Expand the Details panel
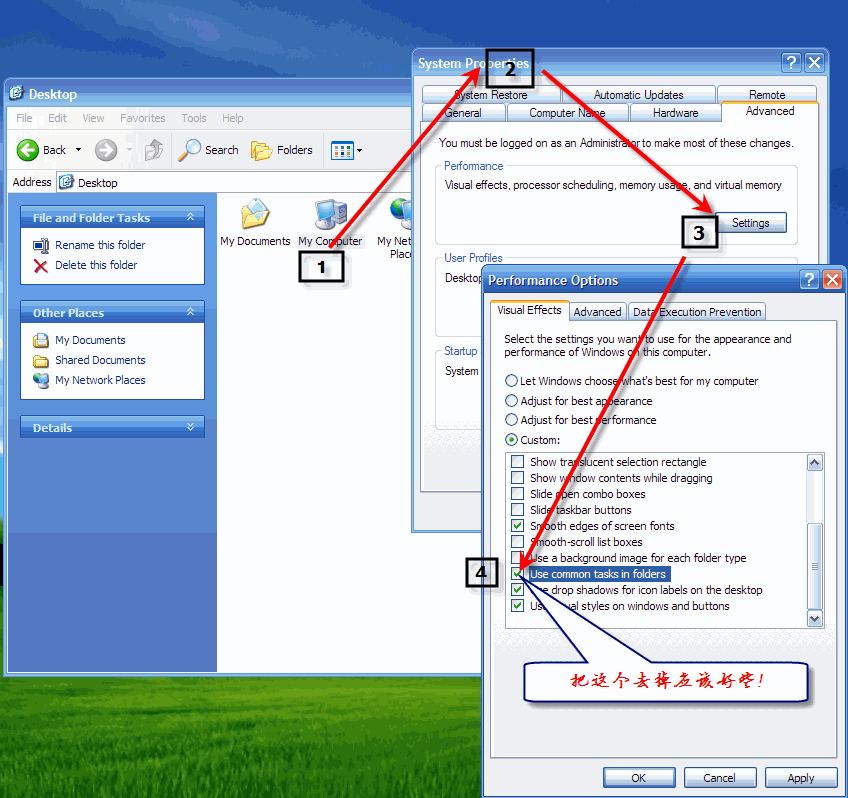The height and width of the screenshot is (798, 848). [190, 427]
